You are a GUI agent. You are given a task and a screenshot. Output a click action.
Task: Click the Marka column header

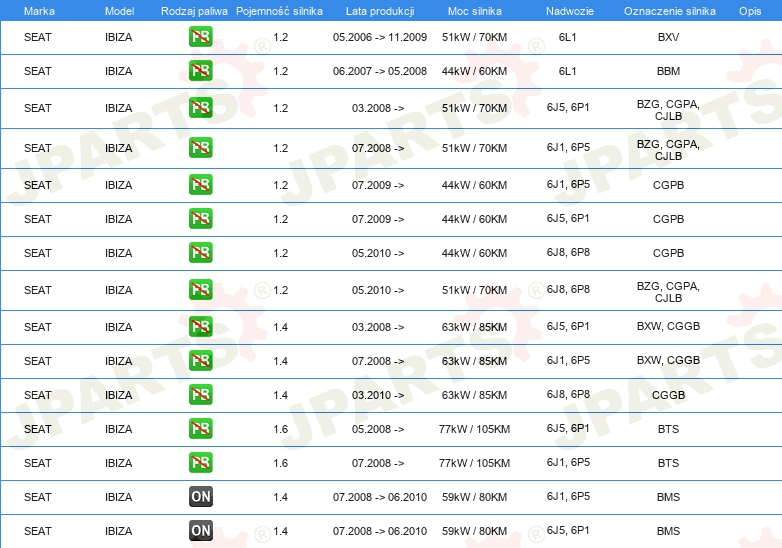[x=39, y=11]
